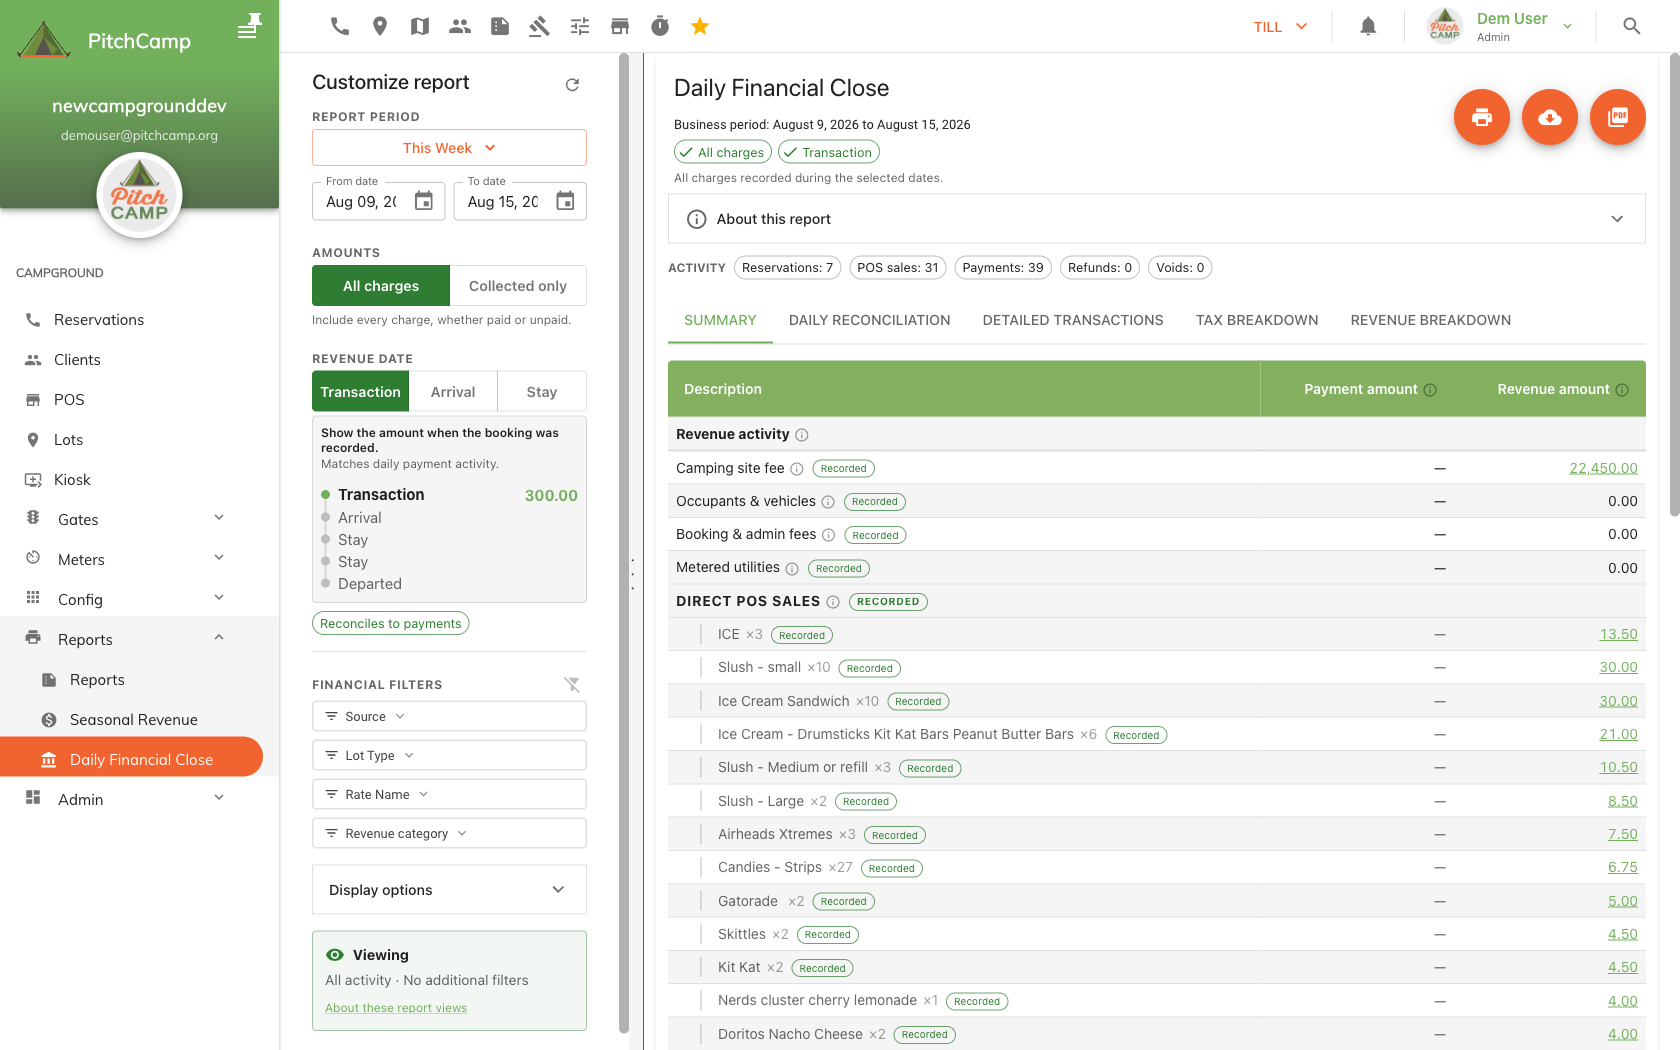The height and width of the screenshot is (1050, 1680).
Task: Open the 22,450.00 Camping site fee amount
Action: pos(1603,468)
